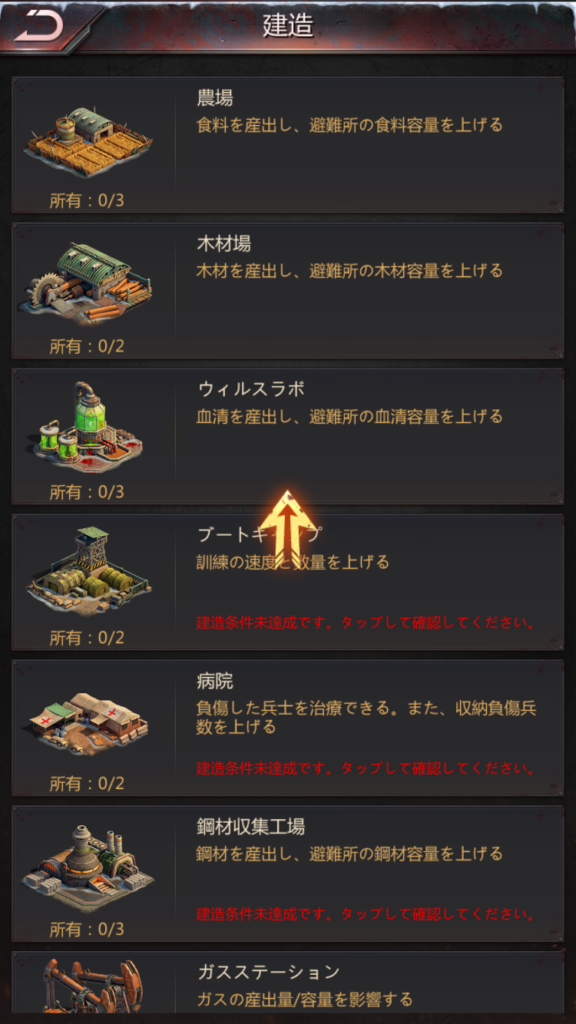Click the 所有：0/2 count under lumber yard

87,346
